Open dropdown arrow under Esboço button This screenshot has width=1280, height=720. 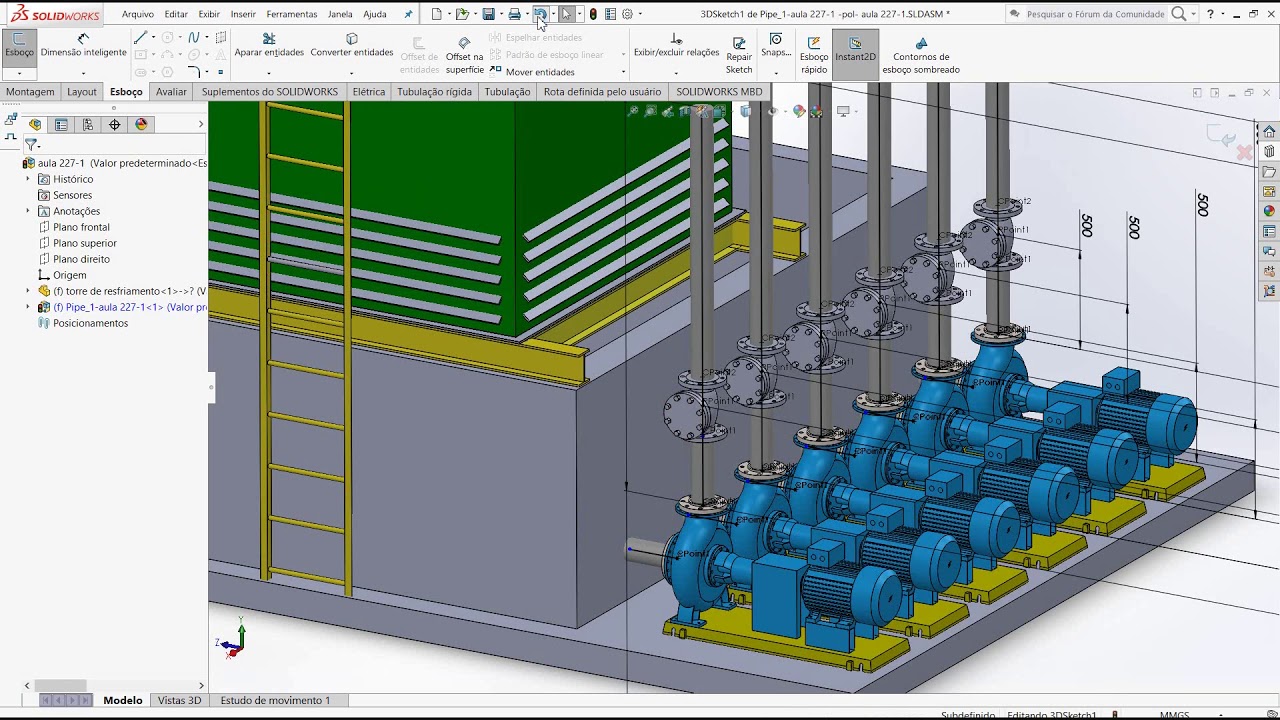19,73
